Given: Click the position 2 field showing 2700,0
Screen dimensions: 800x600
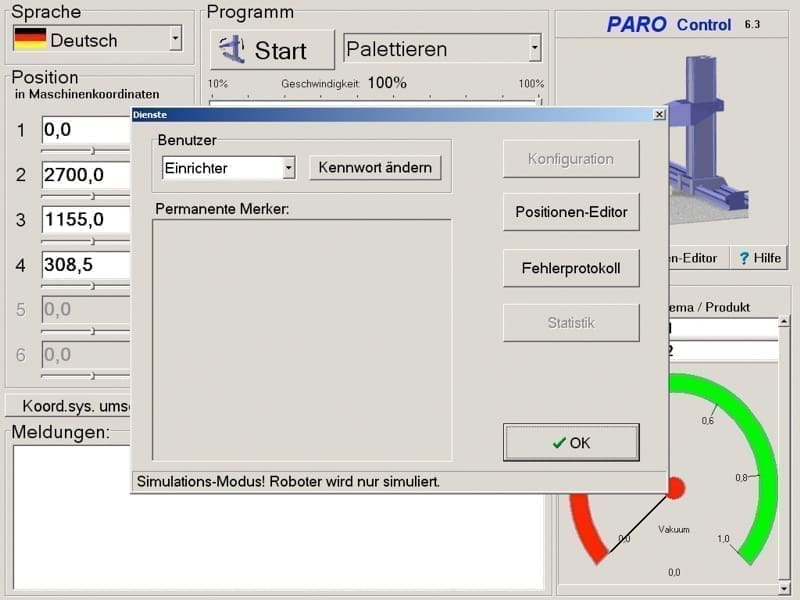Looking at the screenshot, I should tap(86, 175).
